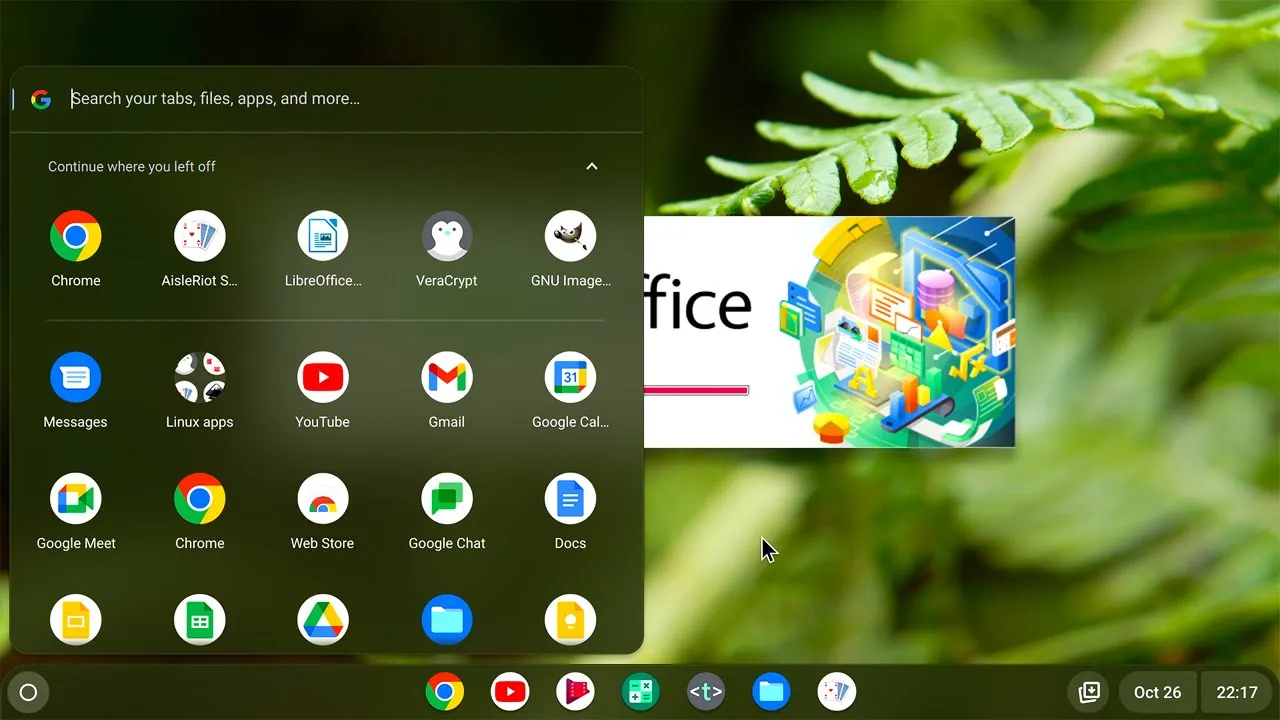Open the Chrome app beside AisleRiot in launcher
1280x720 pixels.
(76, 237)
